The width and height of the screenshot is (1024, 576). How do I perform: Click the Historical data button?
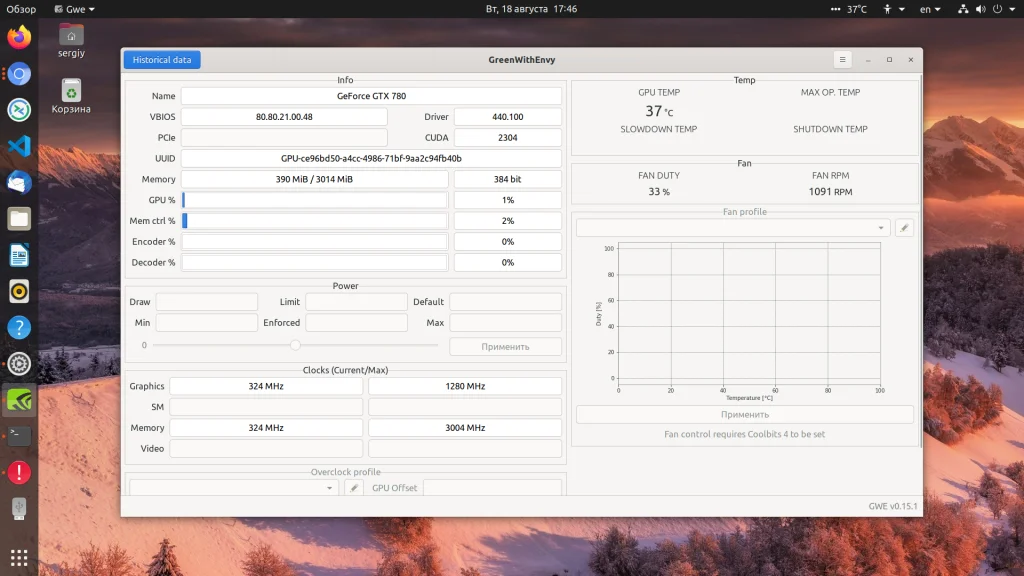[x=162, y=60]
